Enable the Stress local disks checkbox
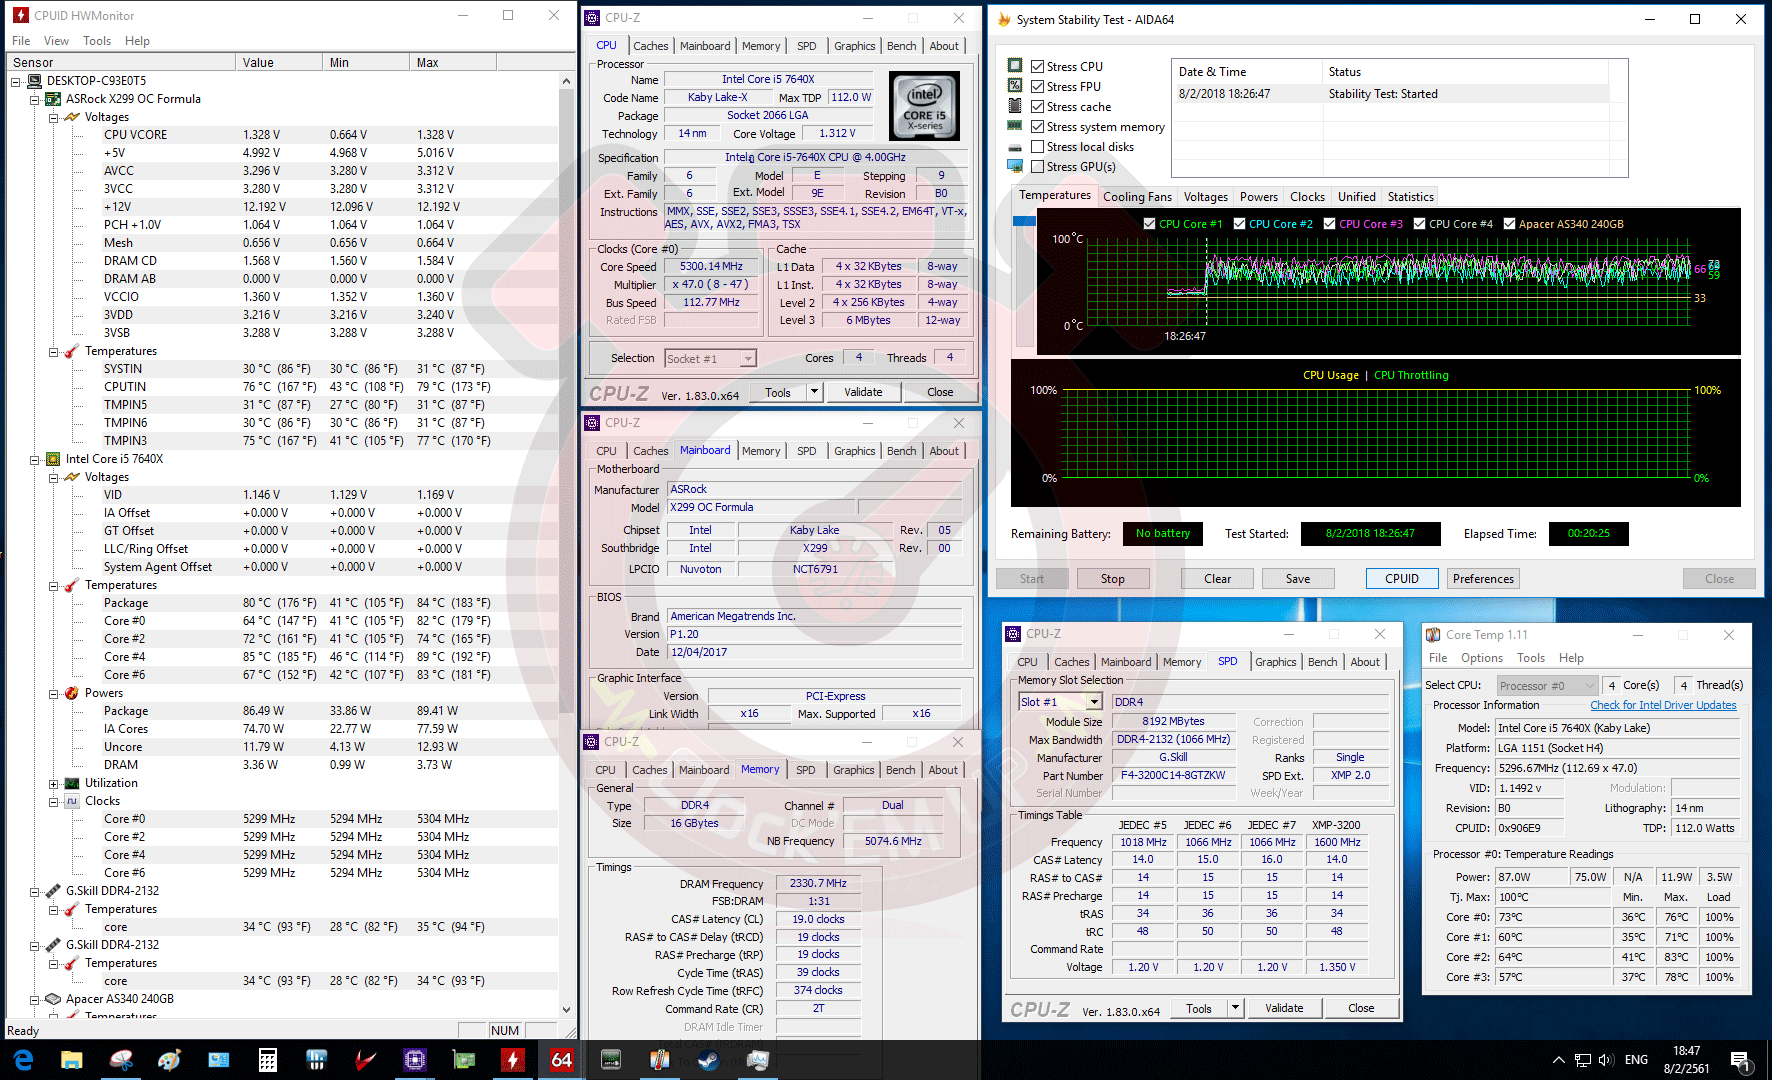1772x1080 pixels. pyautogui.click(x=1038, y=147)
